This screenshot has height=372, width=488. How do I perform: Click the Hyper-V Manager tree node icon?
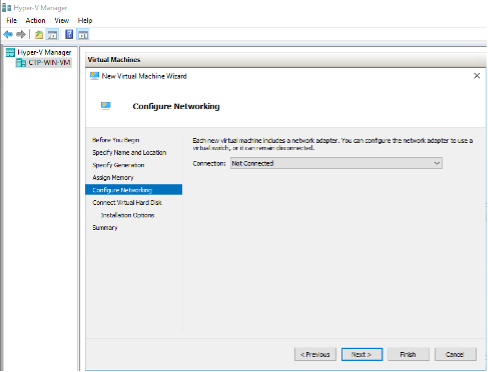tap(10, 52)
